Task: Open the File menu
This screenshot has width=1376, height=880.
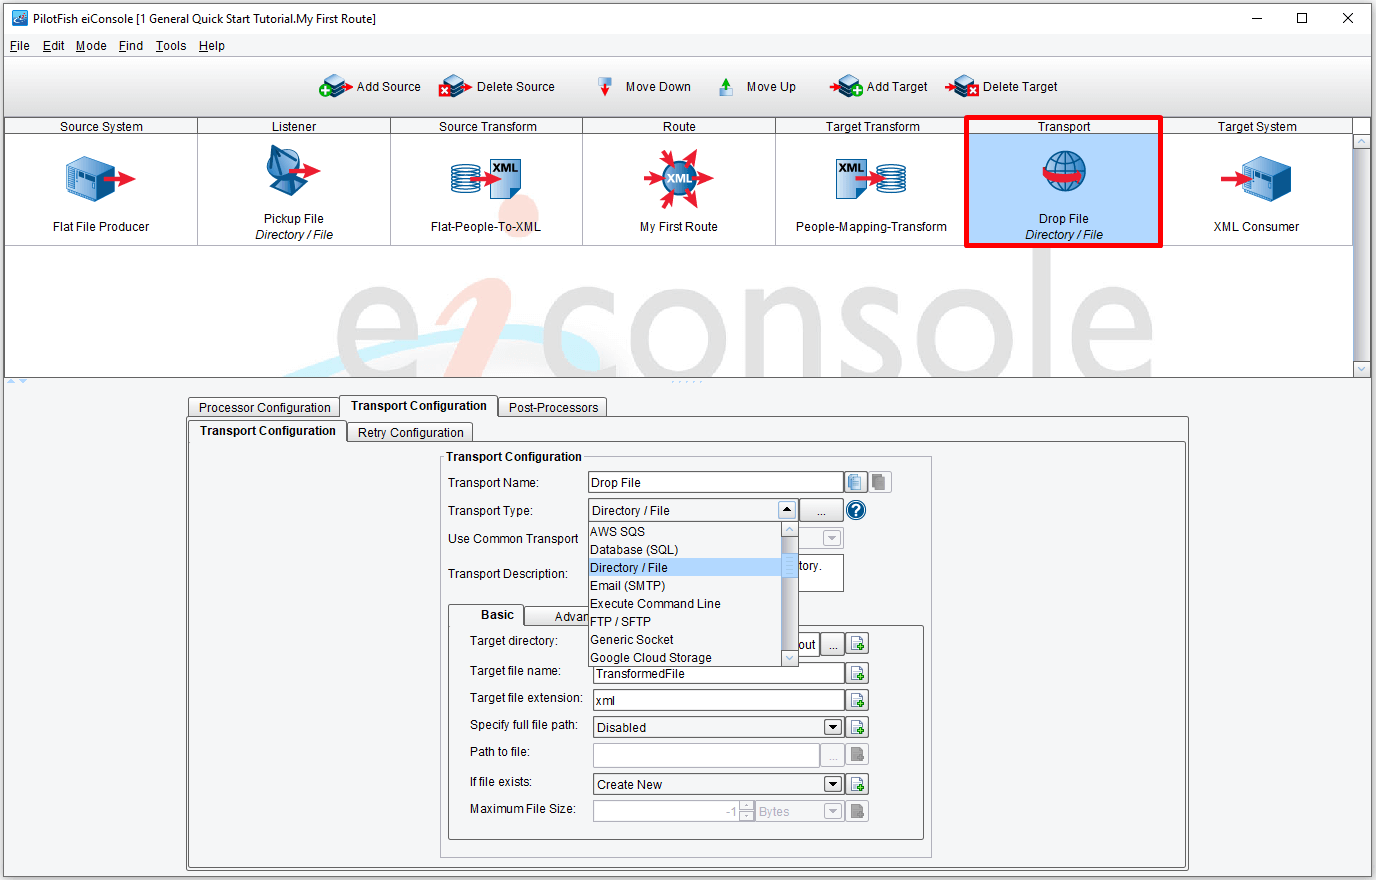Action: [20, 46]
